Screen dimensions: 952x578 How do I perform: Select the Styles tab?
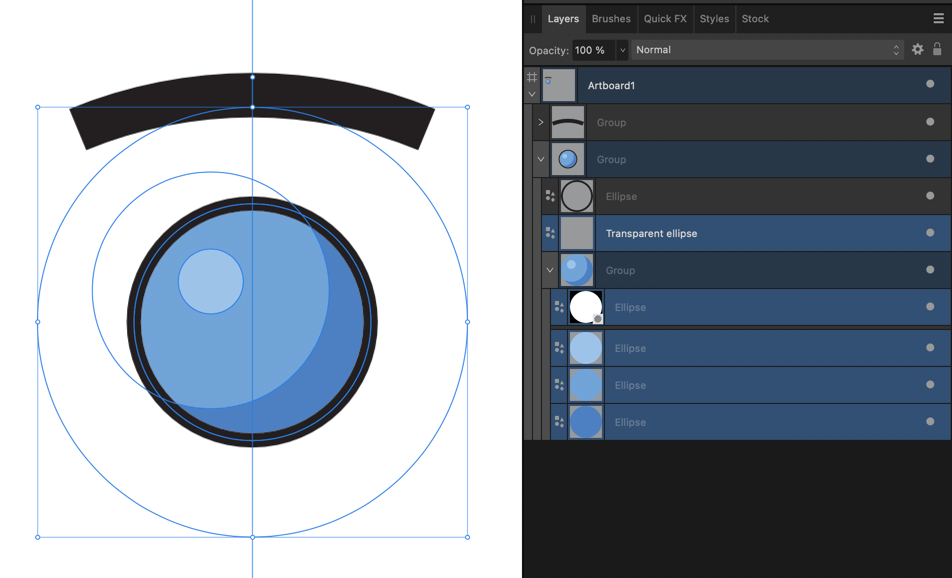(714, 18)
